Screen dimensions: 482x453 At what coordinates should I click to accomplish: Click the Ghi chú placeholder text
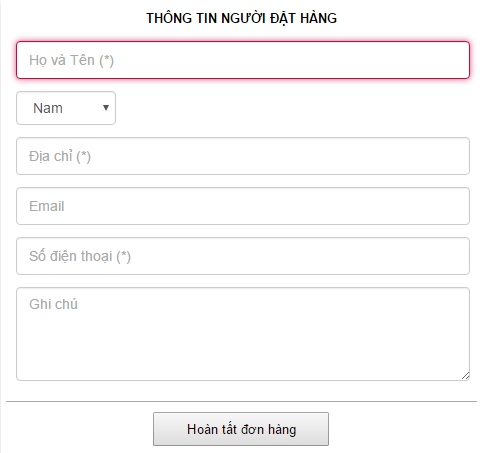point(53,304)
